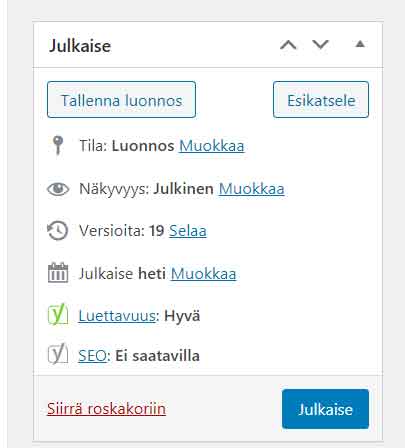Collapse the Julkaise panel with triangle toggle
The image size is (405, 448).
point(360,44)
